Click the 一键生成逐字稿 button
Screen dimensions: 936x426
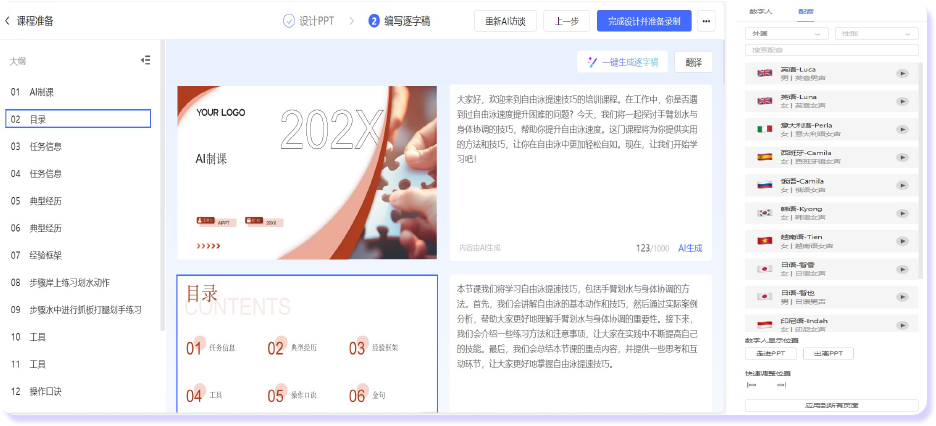coord(623,62)
